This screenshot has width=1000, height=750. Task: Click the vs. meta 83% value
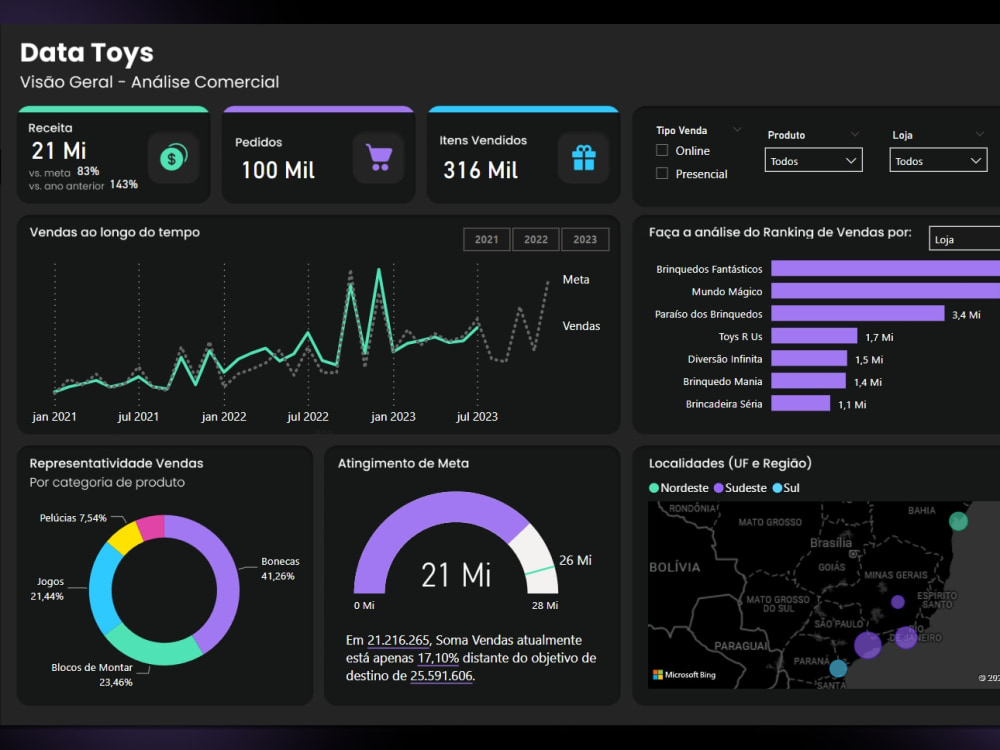(88, 171)
